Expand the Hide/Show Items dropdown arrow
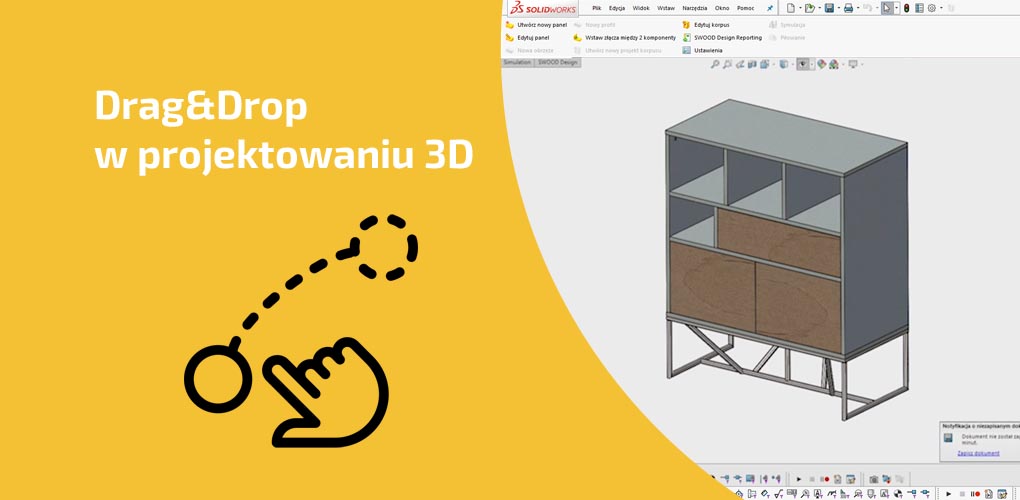Image resolution: width=1020 pixels, height=500 pixels. click(812, 64)
